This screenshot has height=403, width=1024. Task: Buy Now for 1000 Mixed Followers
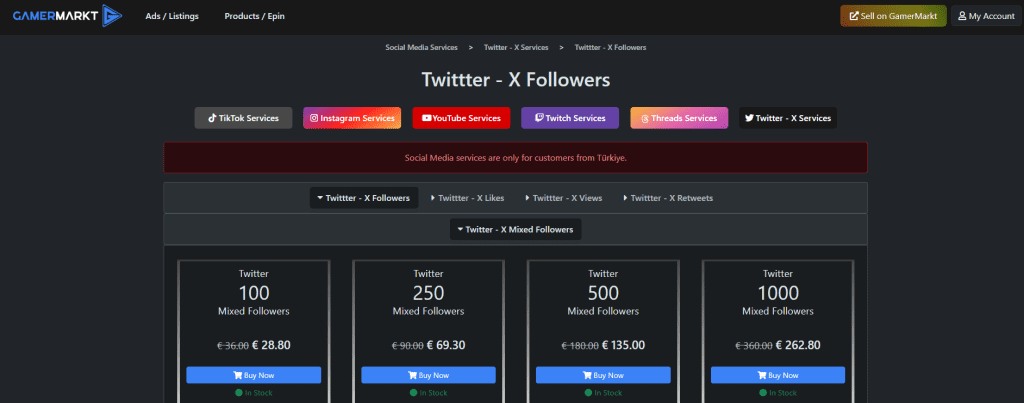[778, 375]
